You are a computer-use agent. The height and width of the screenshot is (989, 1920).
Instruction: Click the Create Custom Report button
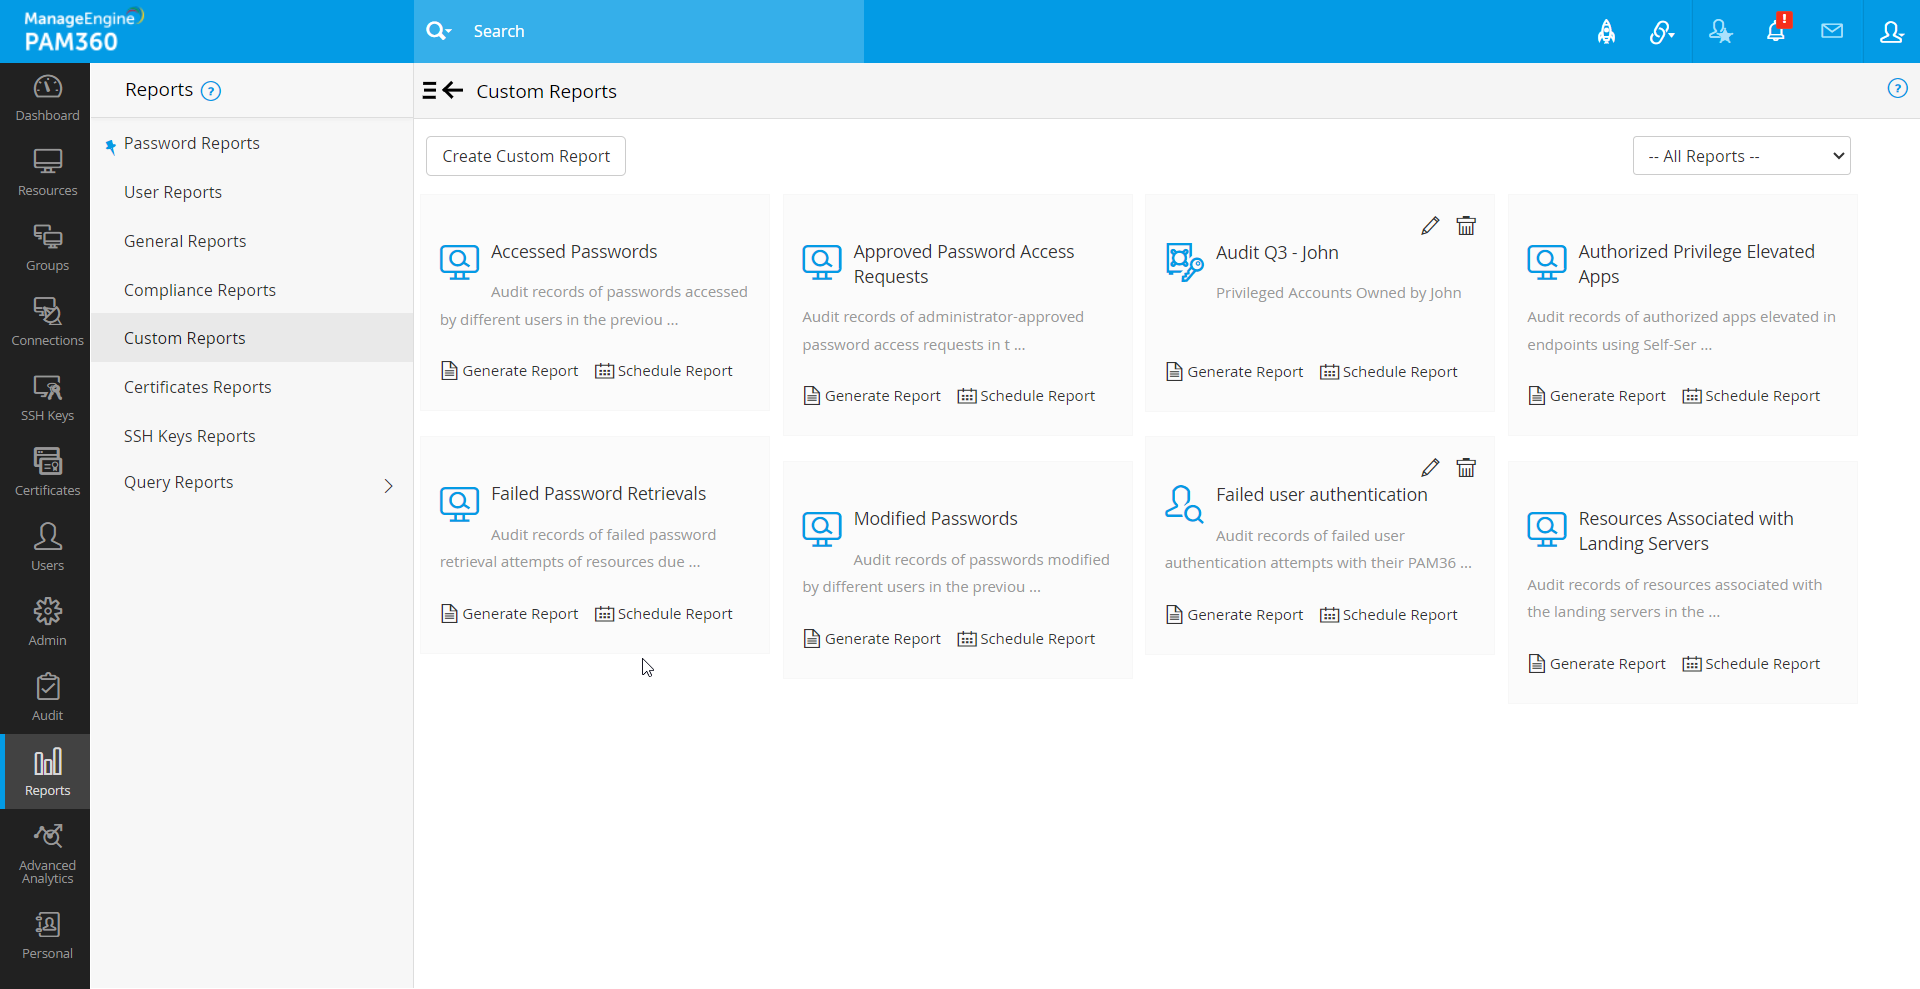(x=526, y=156)
